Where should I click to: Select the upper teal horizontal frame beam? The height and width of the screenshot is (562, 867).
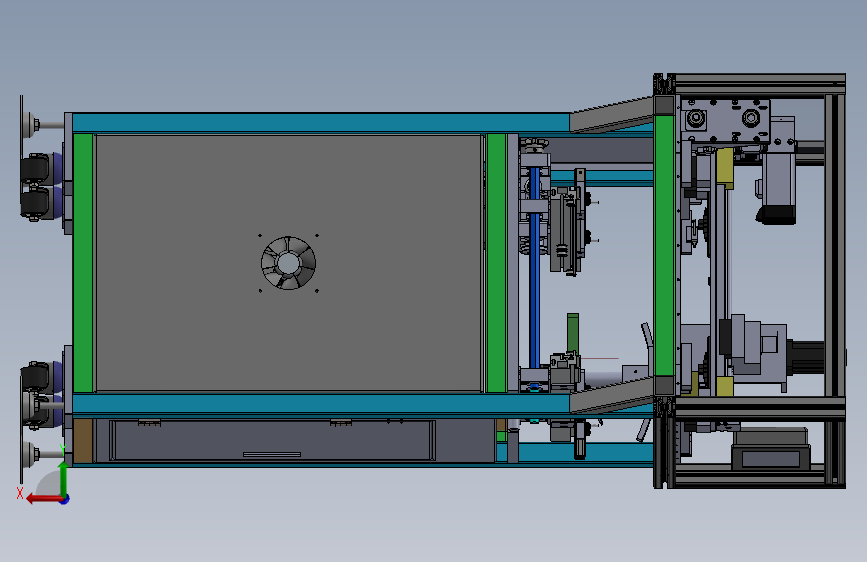pos(321,122)
